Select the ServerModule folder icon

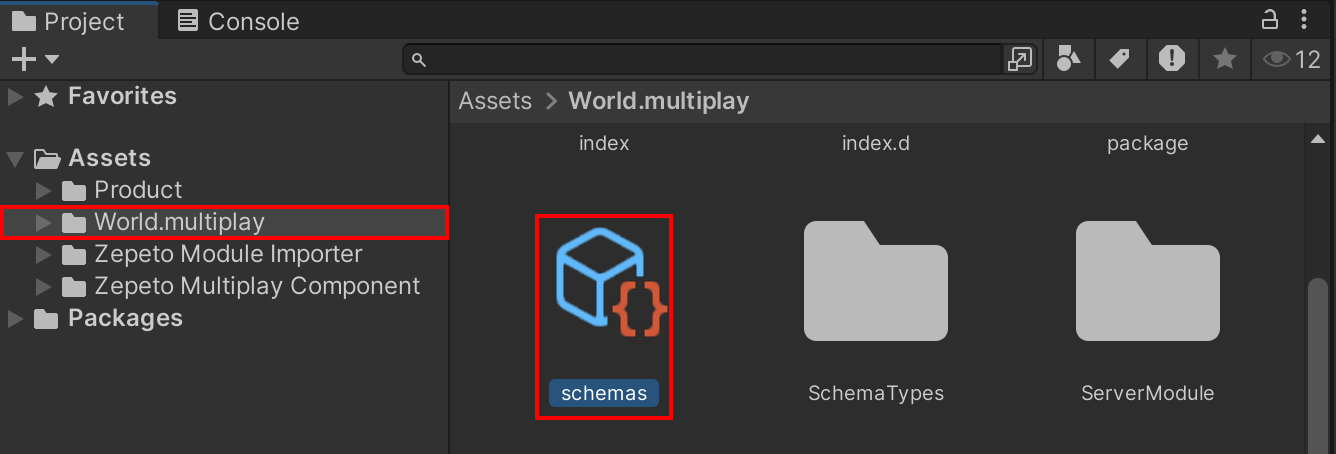1148,282
